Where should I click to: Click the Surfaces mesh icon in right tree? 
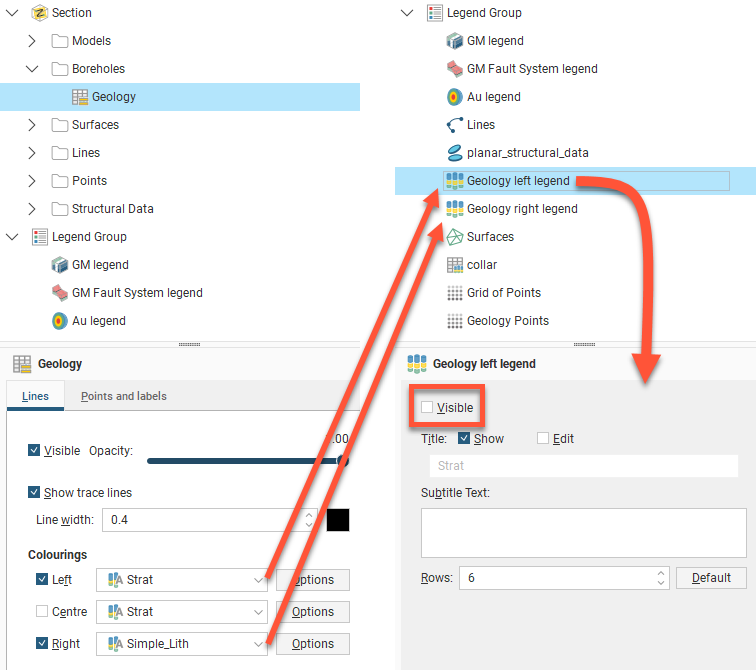click(455, 237)
